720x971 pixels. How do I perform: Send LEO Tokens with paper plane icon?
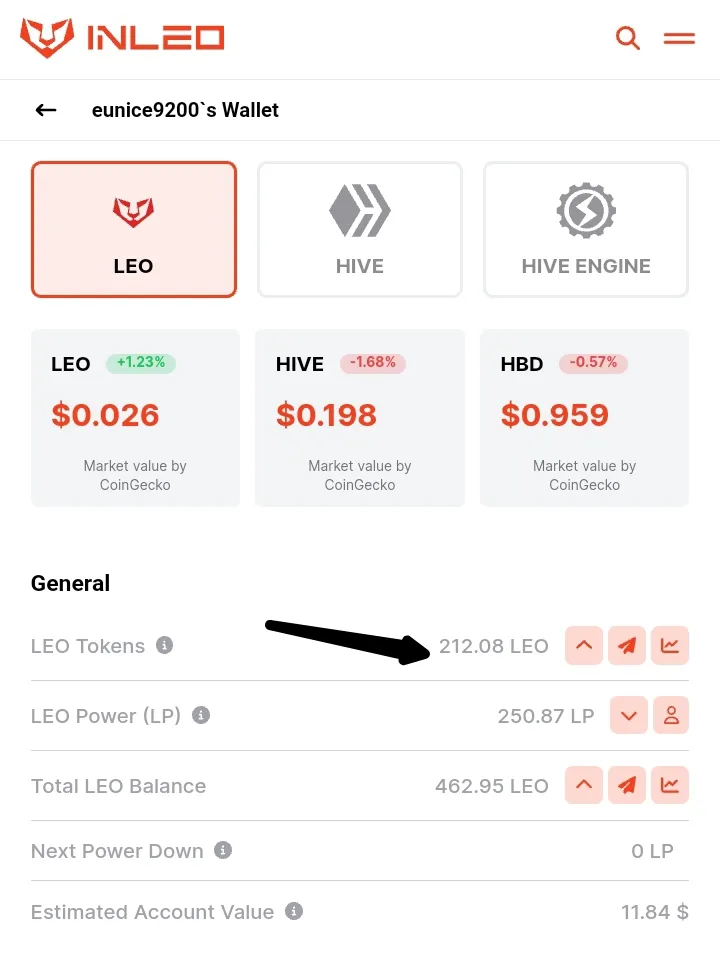click(x=627, y=645)
